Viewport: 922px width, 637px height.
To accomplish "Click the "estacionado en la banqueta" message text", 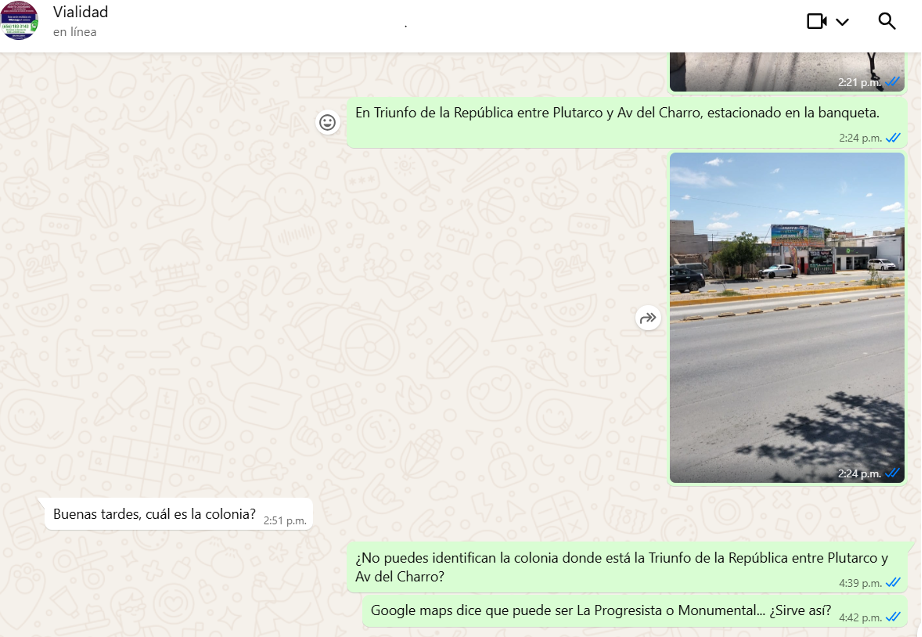I will (x=617, y=113).
